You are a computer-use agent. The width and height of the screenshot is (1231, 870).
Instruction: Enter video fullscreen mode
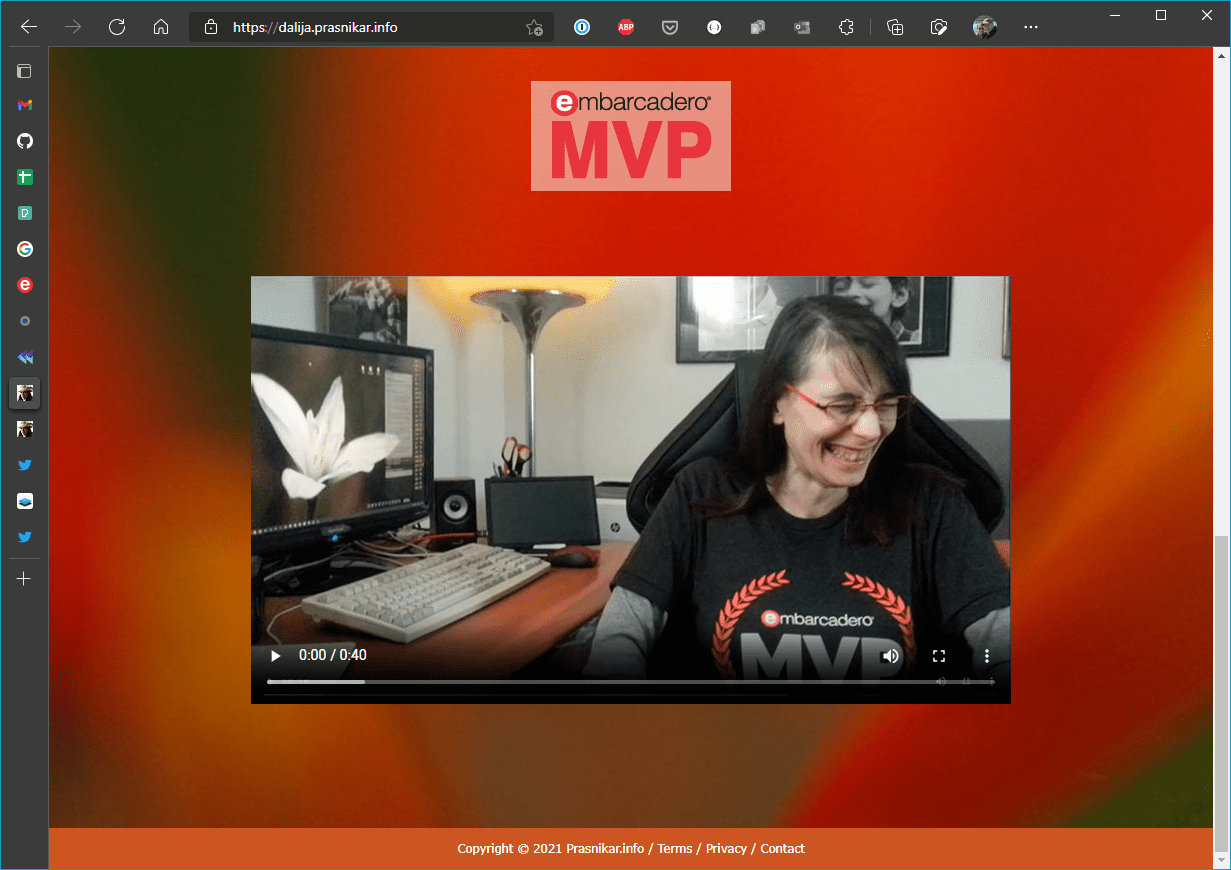[x=939, y=656]
